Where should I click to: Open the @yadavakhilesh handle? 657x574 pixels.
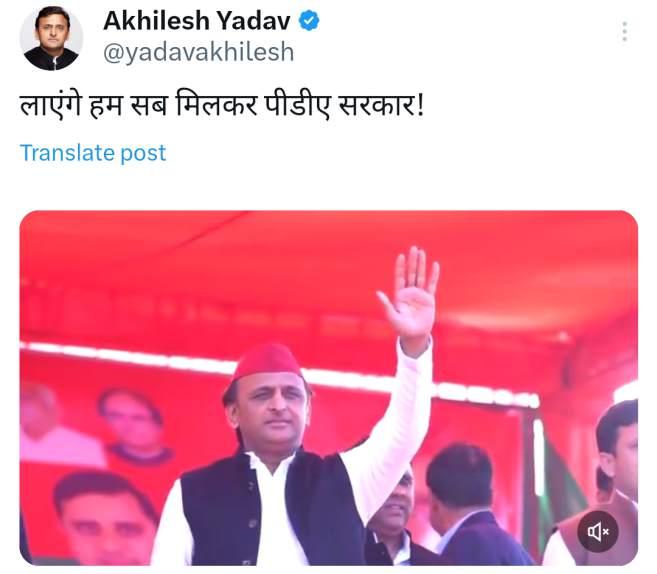199,52
